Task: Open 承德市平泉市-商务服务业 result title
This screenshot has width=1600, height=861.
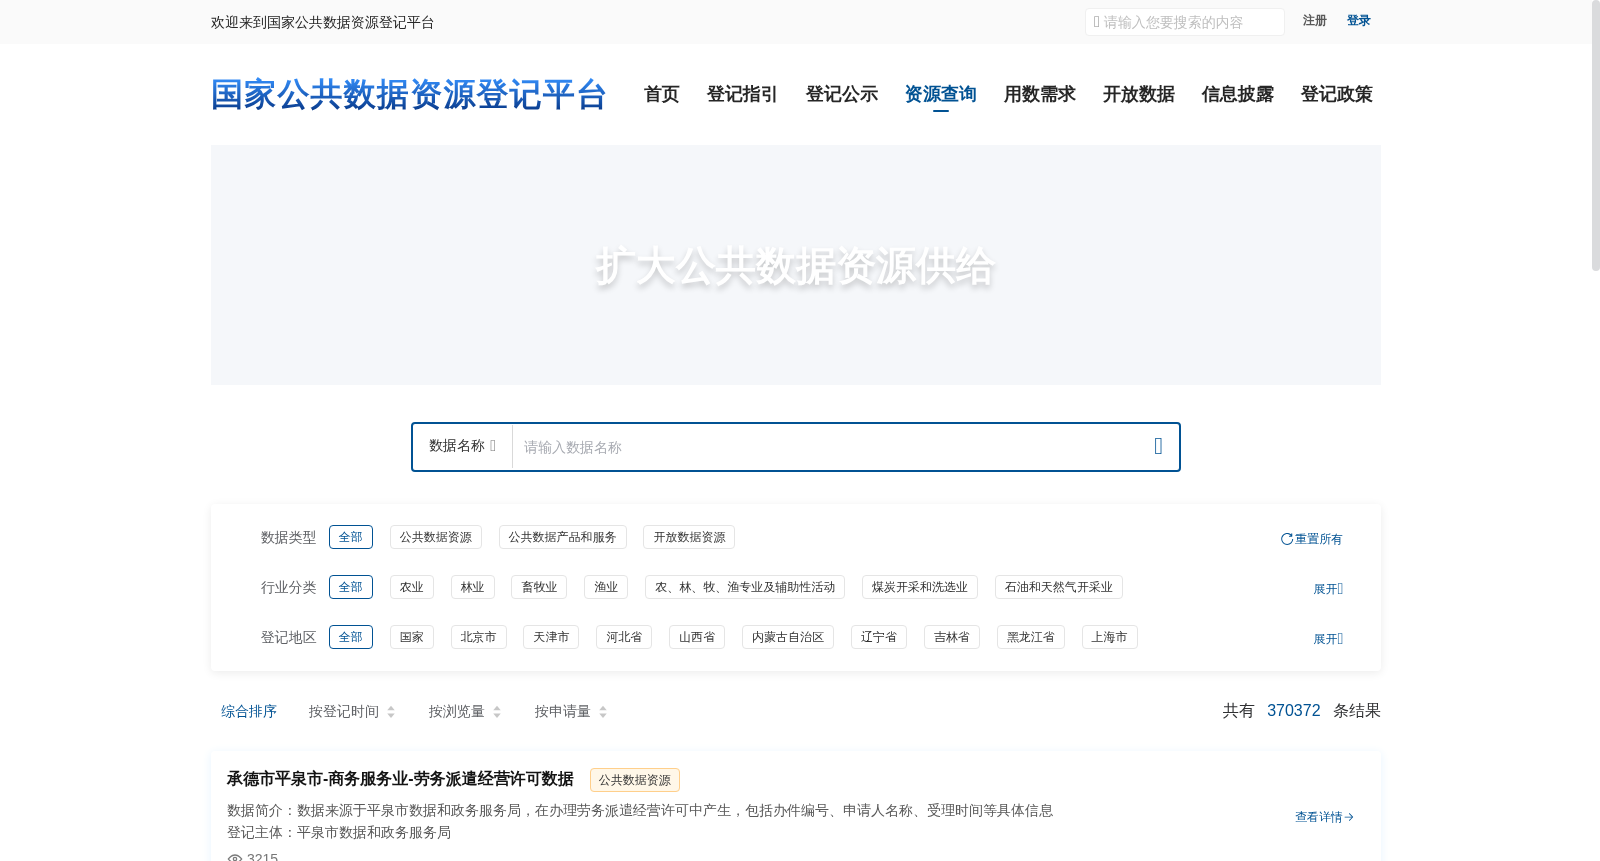Action: point(400,779)
